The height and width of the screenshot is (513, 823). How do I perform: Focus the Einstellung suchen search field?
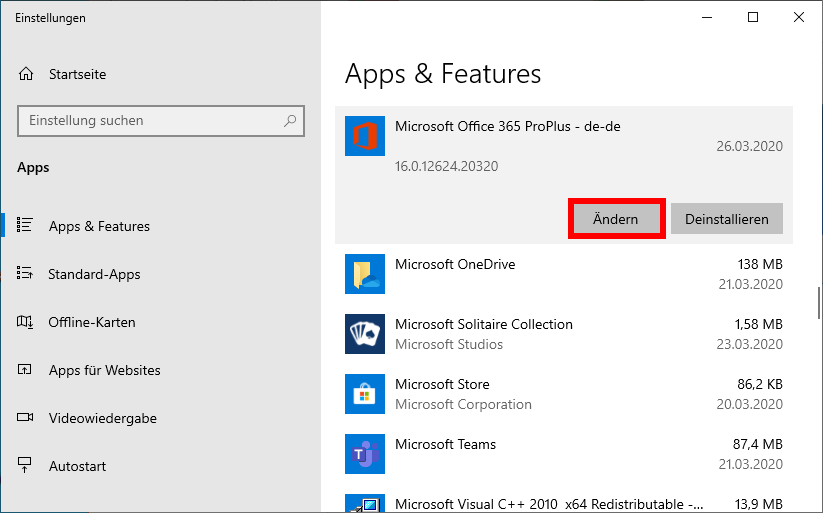coord(150,121)
